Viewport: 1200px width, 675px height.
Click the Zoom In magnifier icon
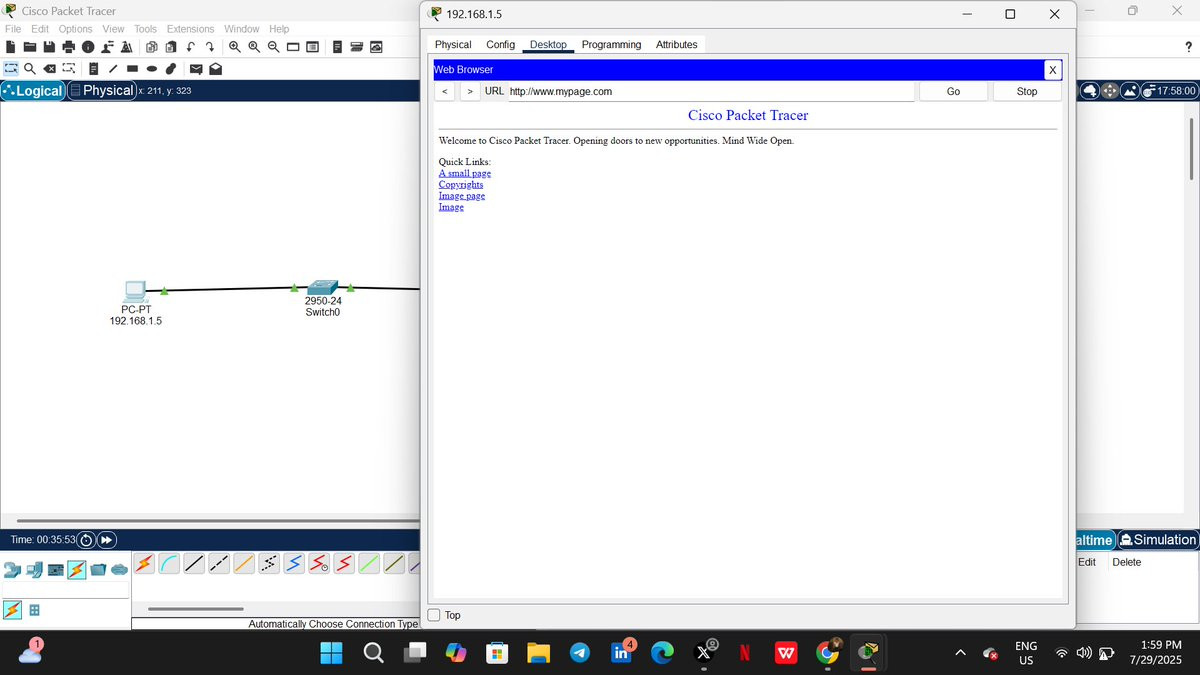click(235, 47)
